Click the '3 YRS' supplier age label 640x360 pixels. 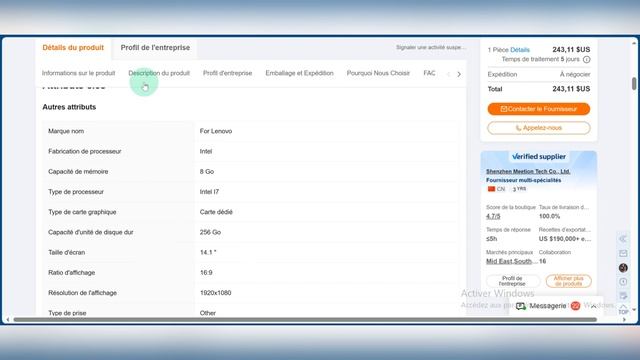tap(519, 189)
